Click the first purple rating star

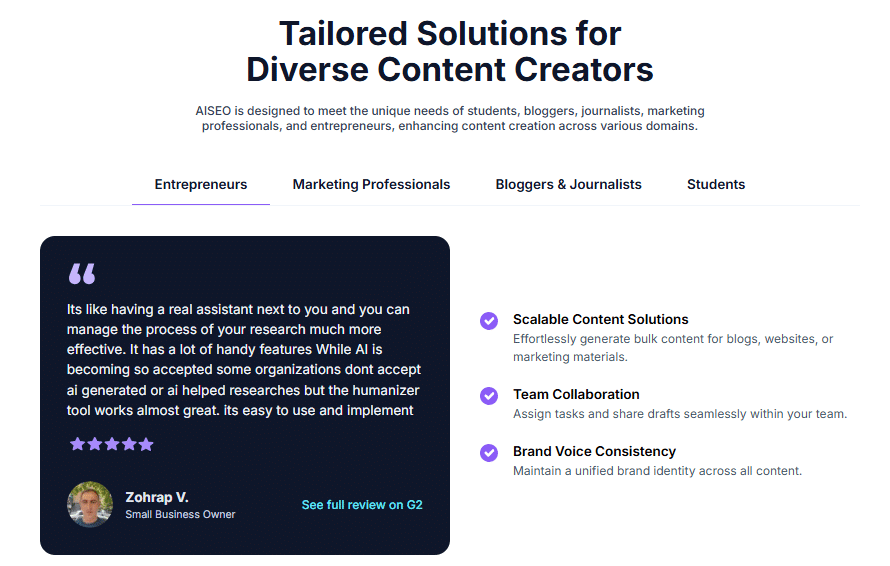click(x=77, y=444)
